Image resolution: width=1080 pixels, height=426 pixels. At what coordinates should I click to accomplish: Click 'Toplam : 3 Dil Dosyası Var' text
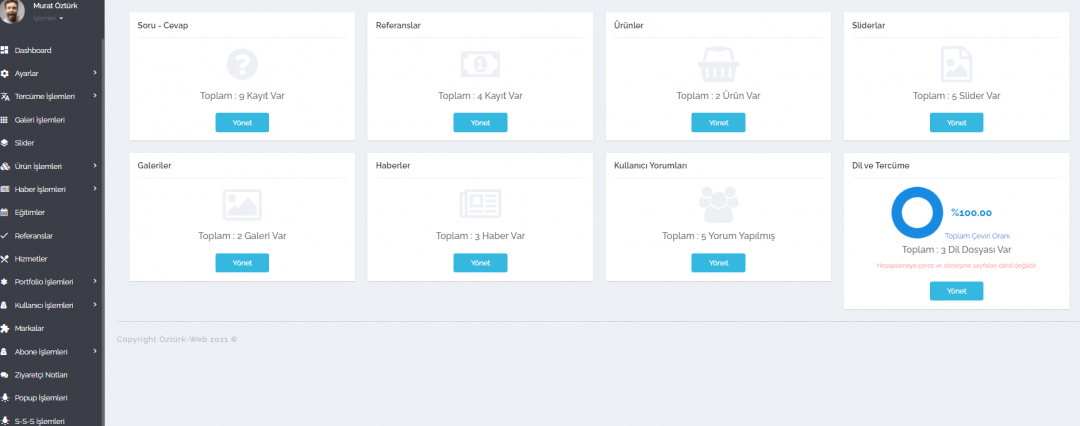(957, 250)
